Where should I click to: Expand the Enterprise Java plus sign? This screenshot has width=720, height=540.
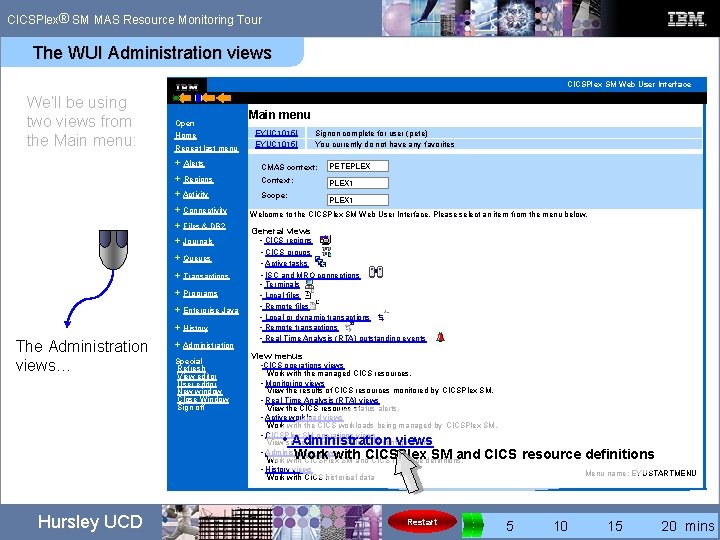177,310
